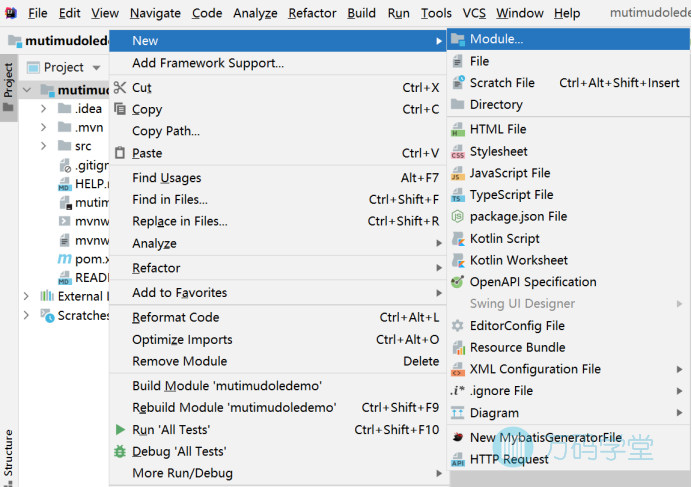Click the HTTP Request API icon
This screenshot has height=487, width=692.
tap(458, 459)
